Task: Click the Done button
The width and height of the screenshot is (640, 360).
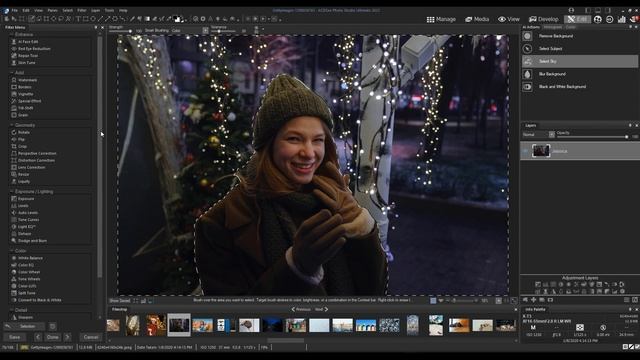Action: pyautogui.click(x=53, y=337)
